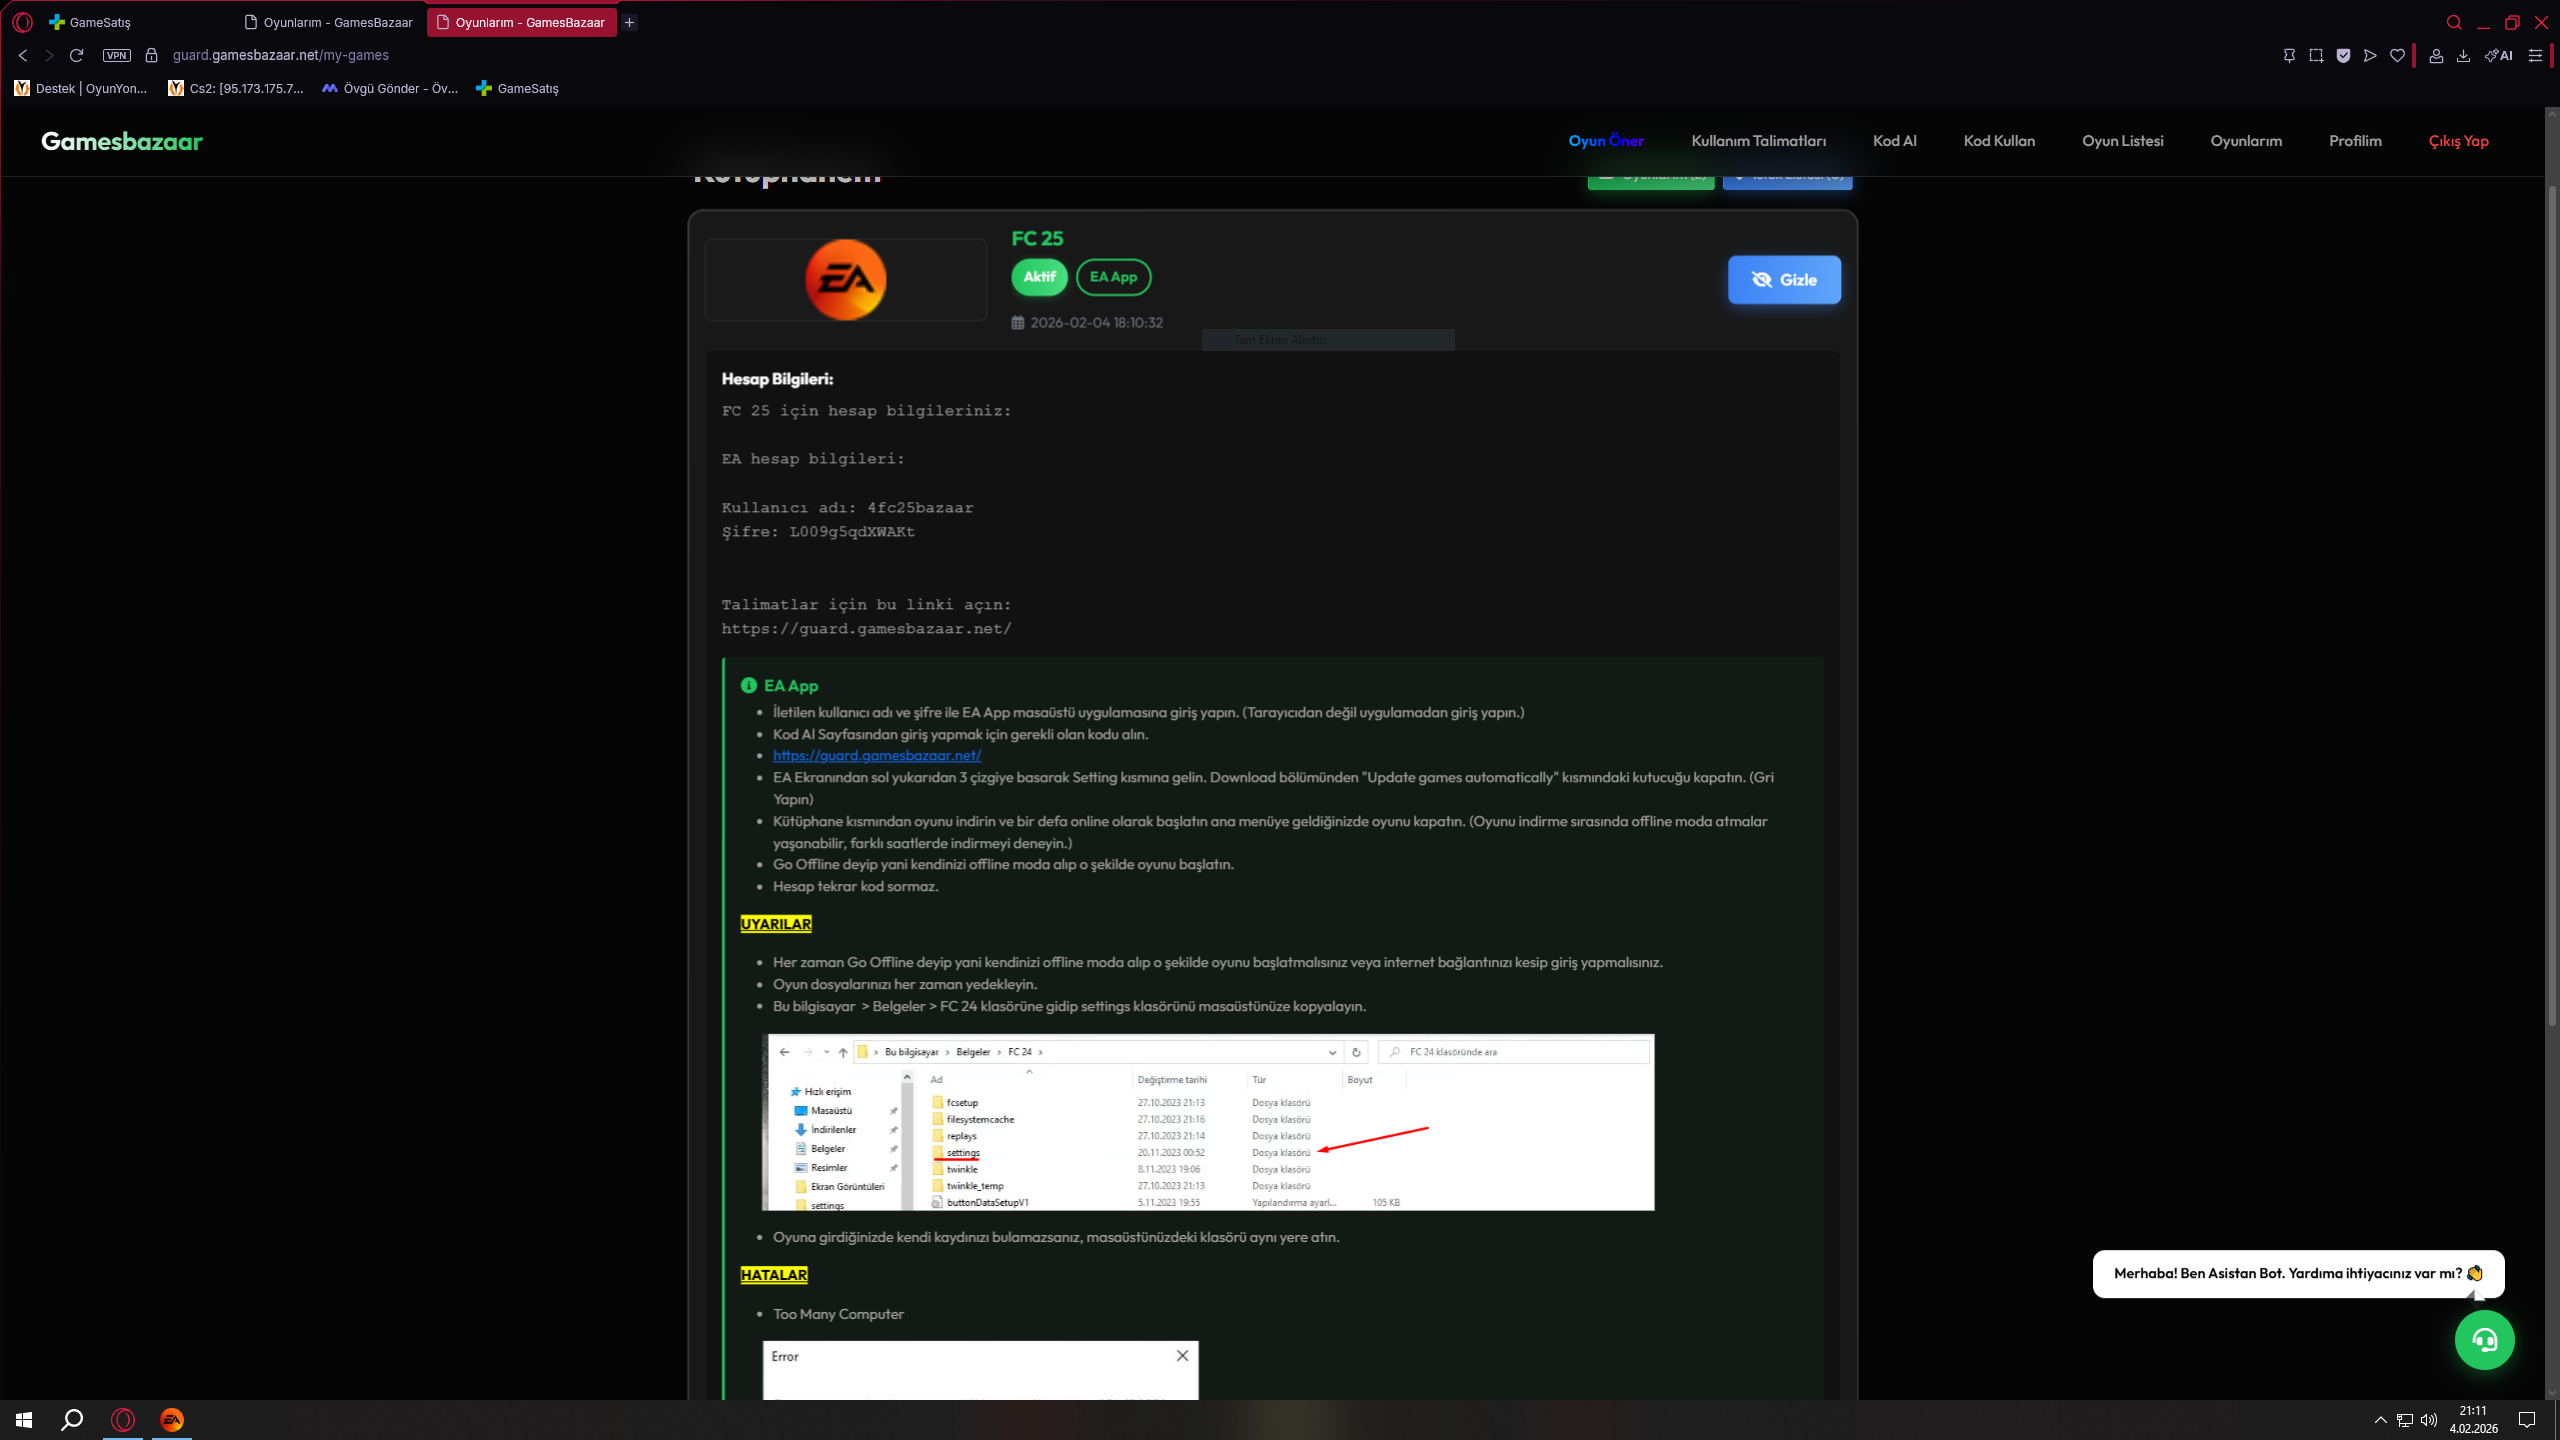Toggle the VPN badge in address bar
This screenshot has height=1440, width=2560.
[117, 55]
